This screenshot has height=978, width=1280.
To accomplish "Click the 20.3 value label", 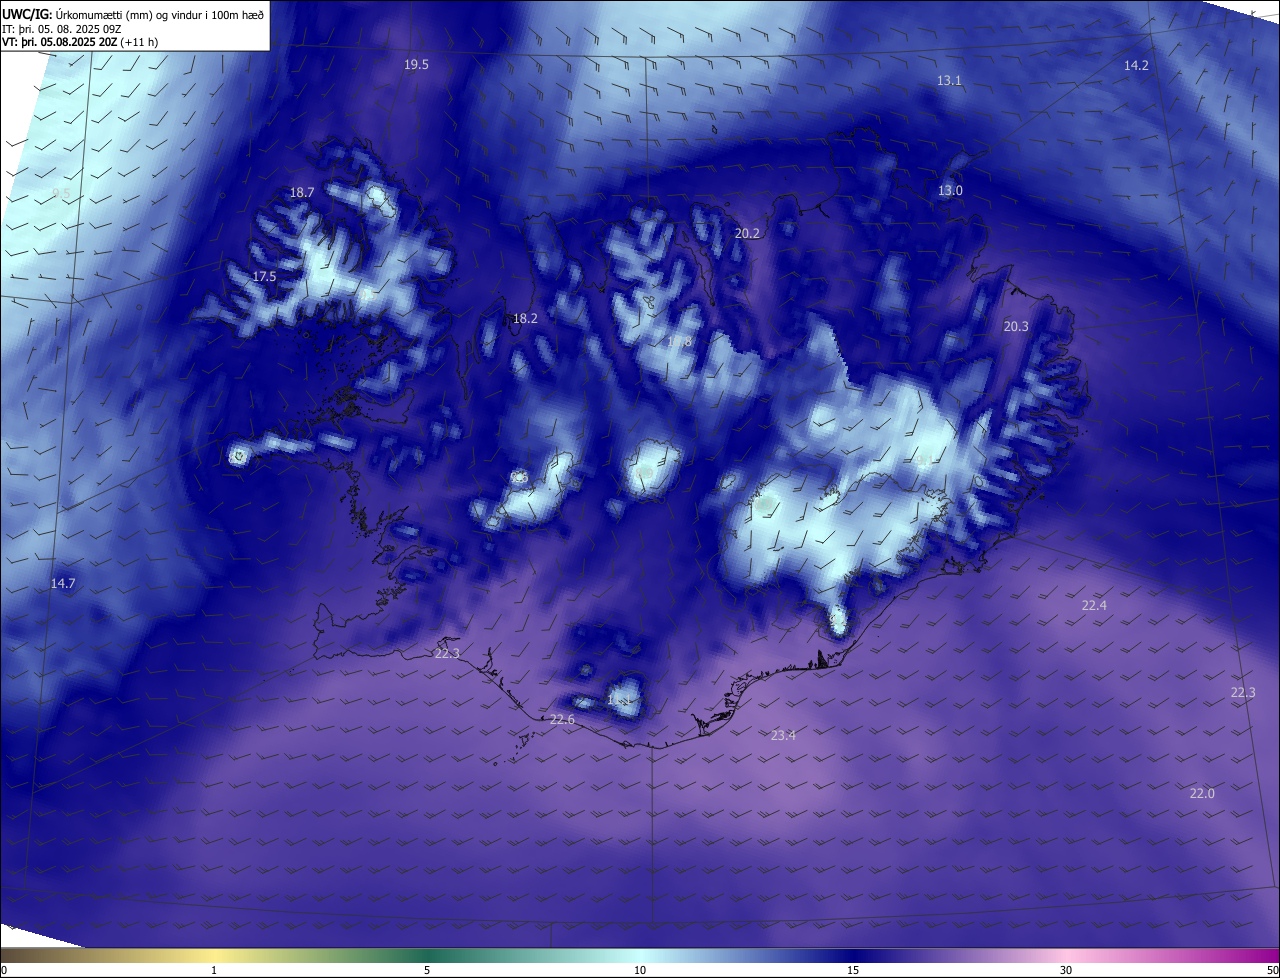I will tap(1016, 326).
